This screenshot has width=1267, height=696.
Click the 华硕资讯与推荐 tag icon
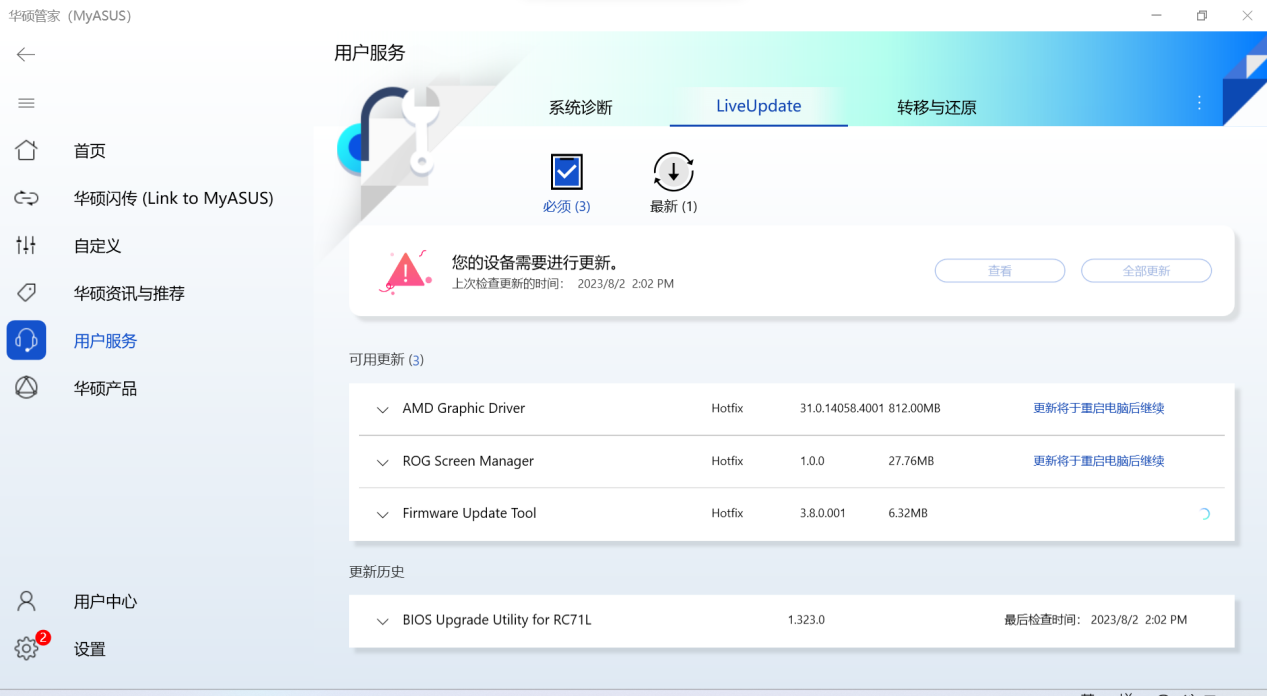pos(26,292)
